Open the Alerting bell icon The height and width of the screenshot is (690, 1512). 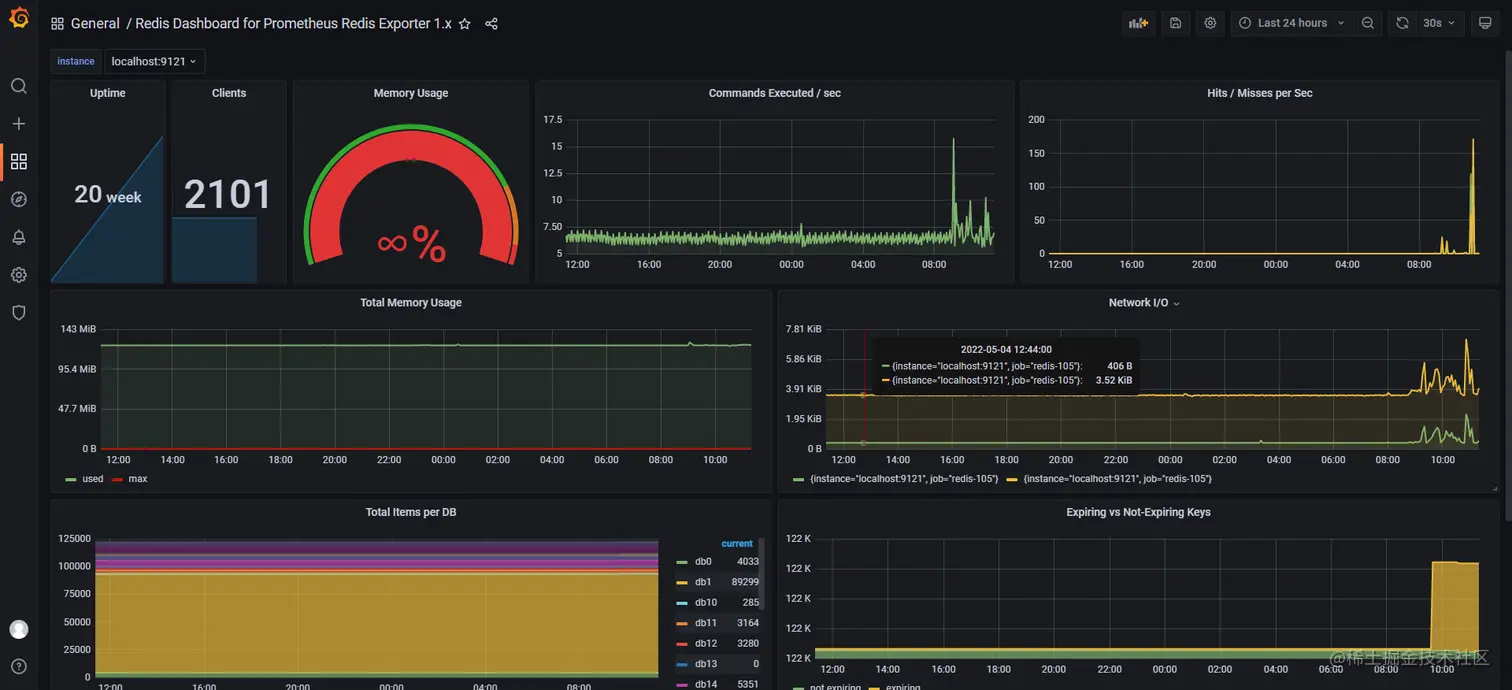[18, 237]
